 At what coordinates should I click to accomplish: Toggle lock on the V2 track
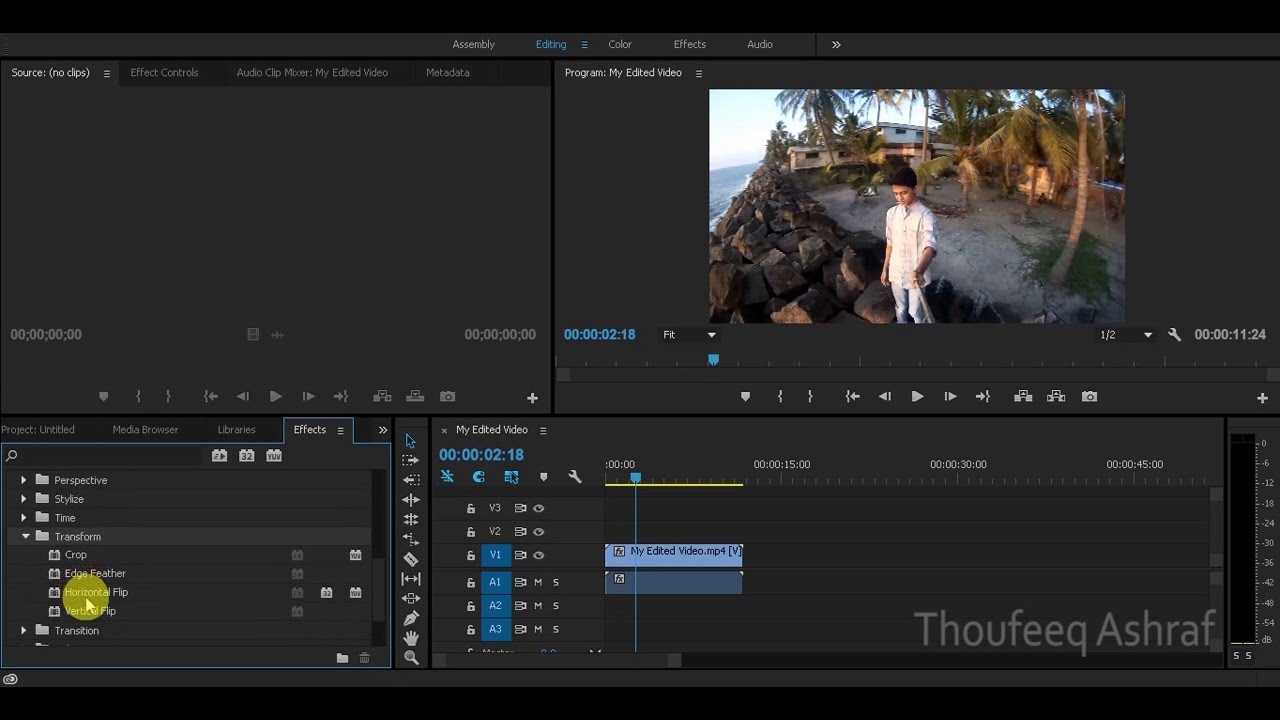(471, 532)
